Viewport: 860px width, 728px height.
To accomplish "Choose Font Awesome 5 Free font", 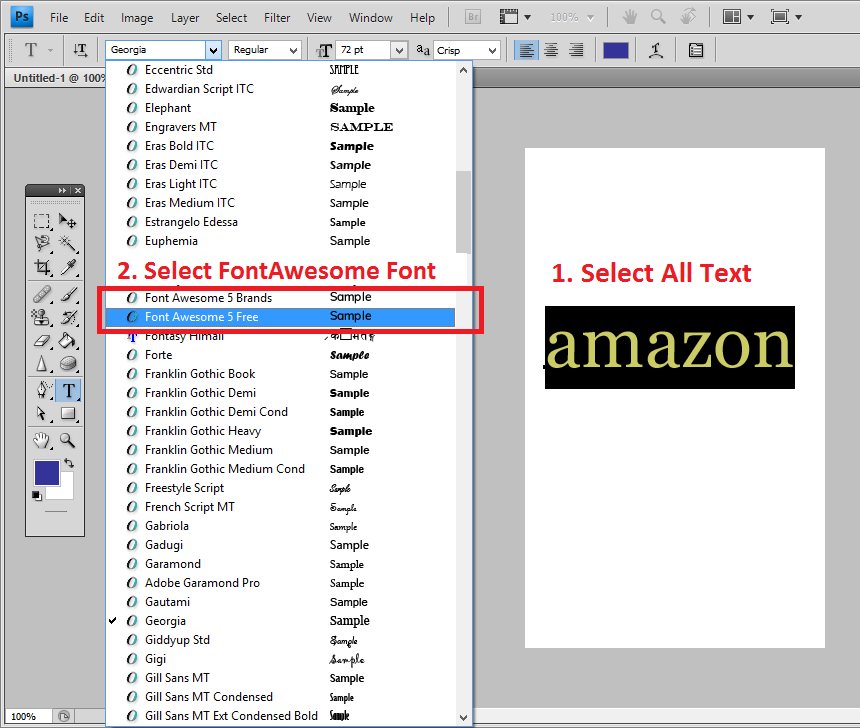I will point(280,317).
